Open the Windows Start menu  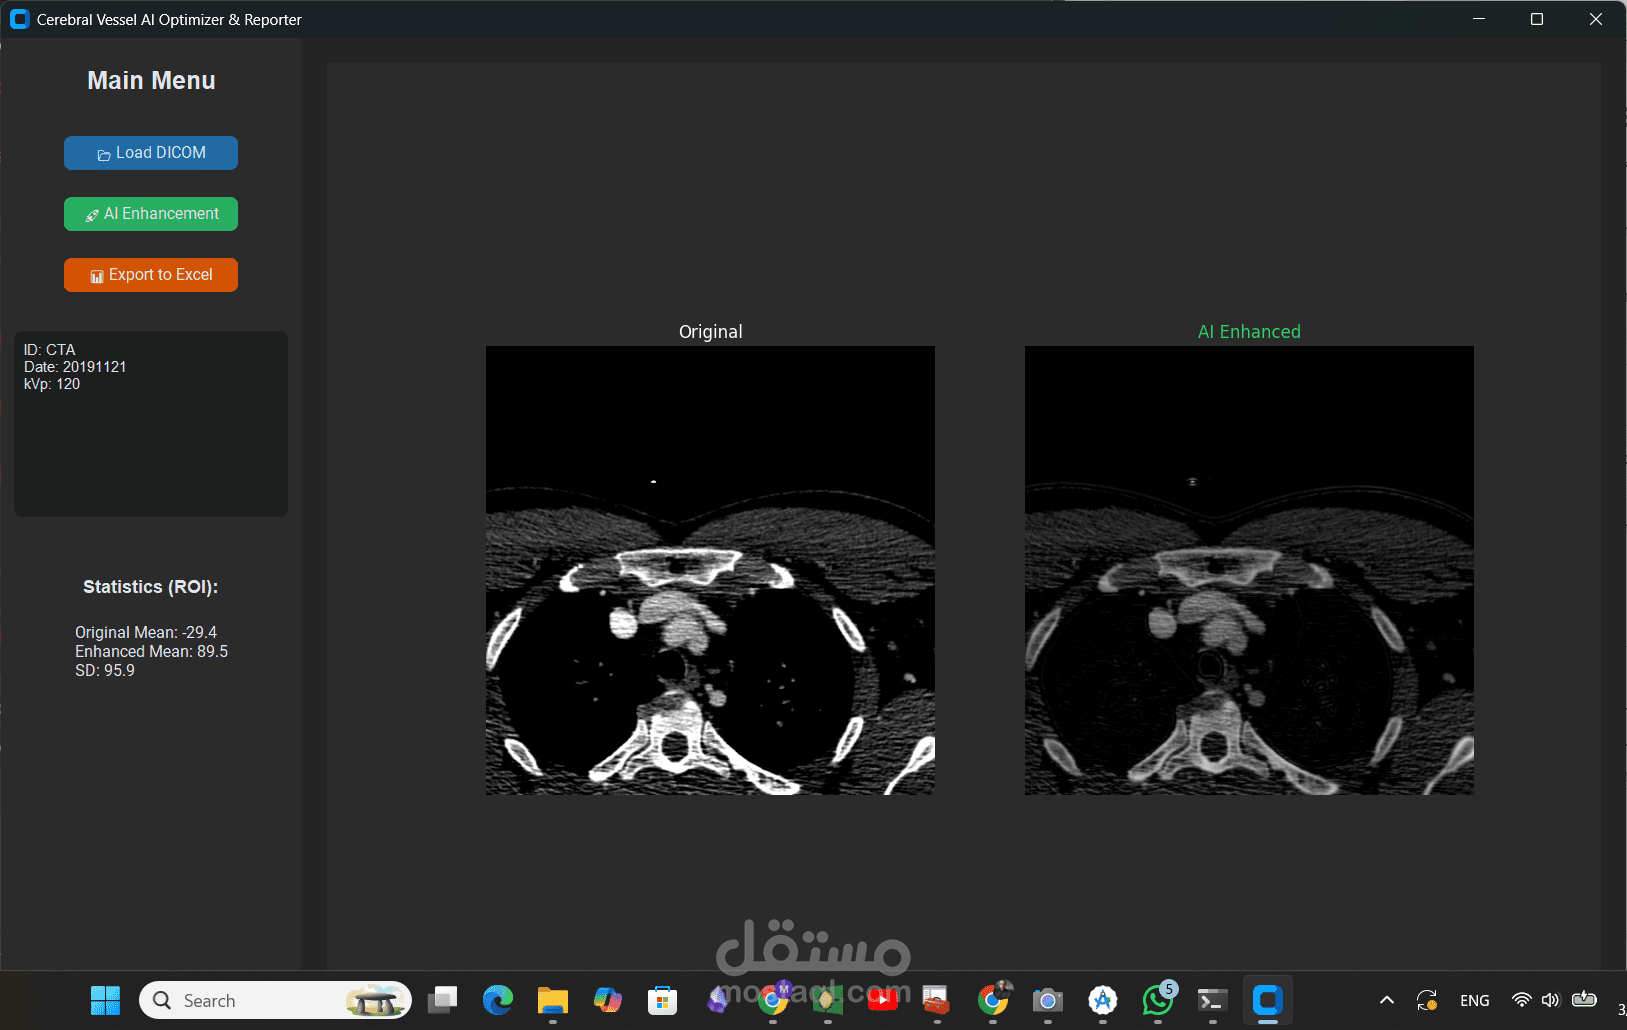pos(105,1000)
